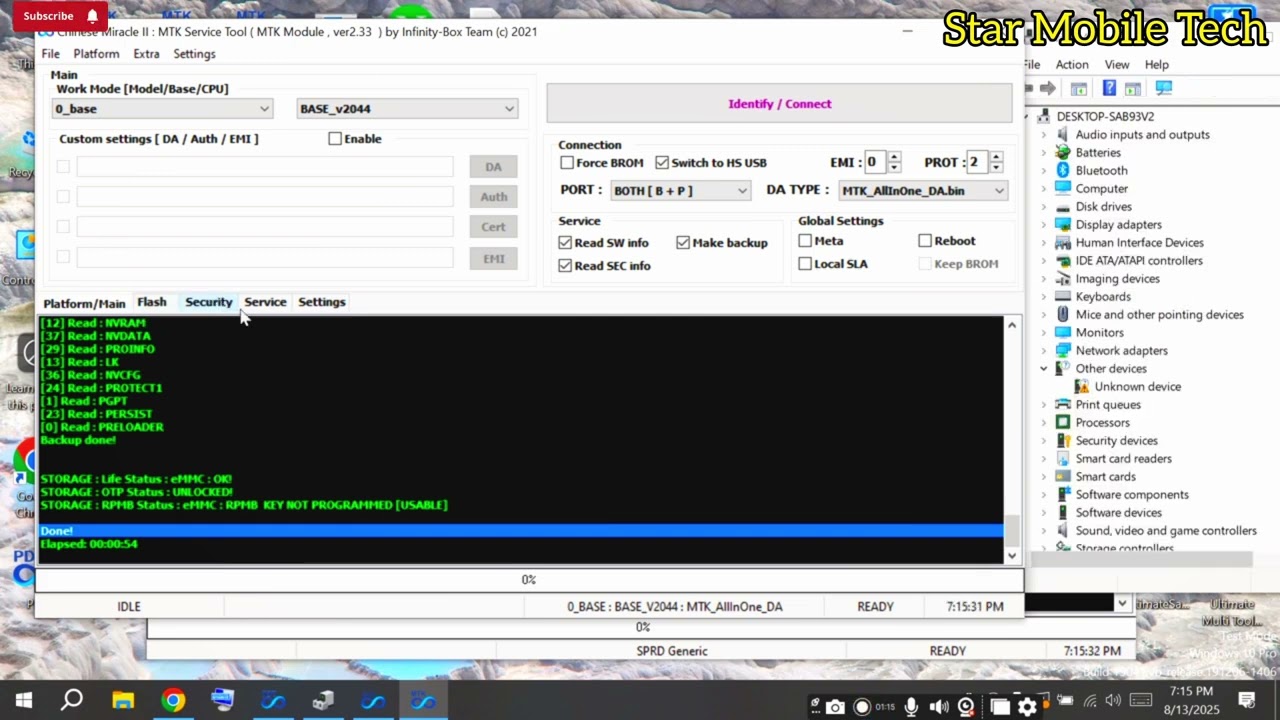Click the first custom settings path field beside DA
Viewport: 1280px width, 720px height.
pyautogui.click(x=265, y=167)
